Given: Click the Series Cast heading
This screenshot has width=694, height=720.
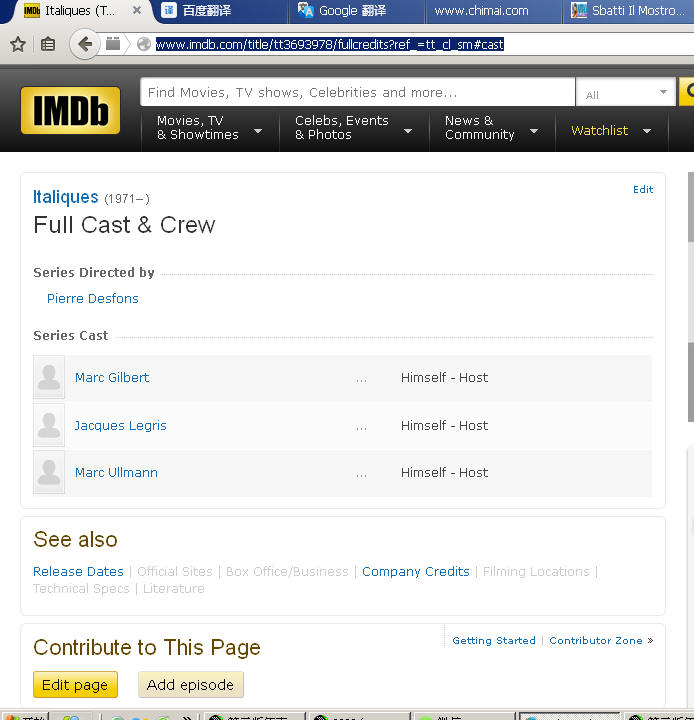Looking at the screenshot, I should click(x=71, y=336).
